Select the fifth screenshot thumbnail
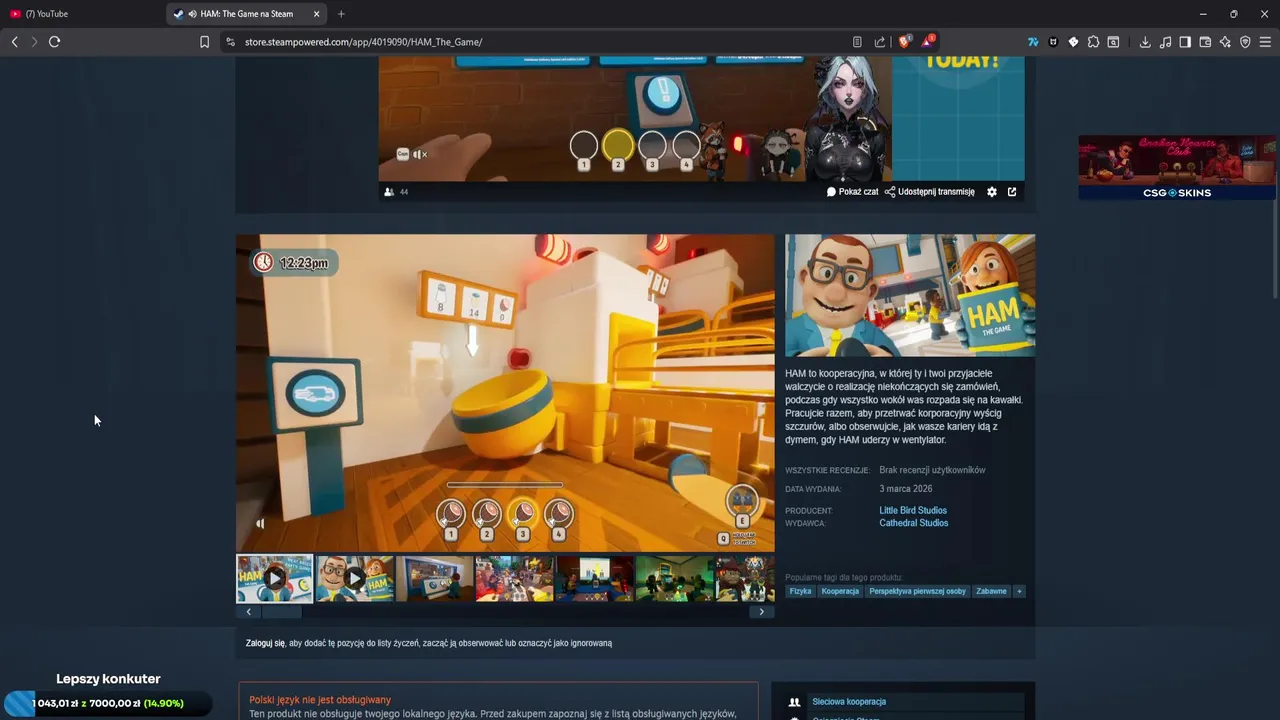Viewport: 1280px width, 720px height. coord(595,578)
